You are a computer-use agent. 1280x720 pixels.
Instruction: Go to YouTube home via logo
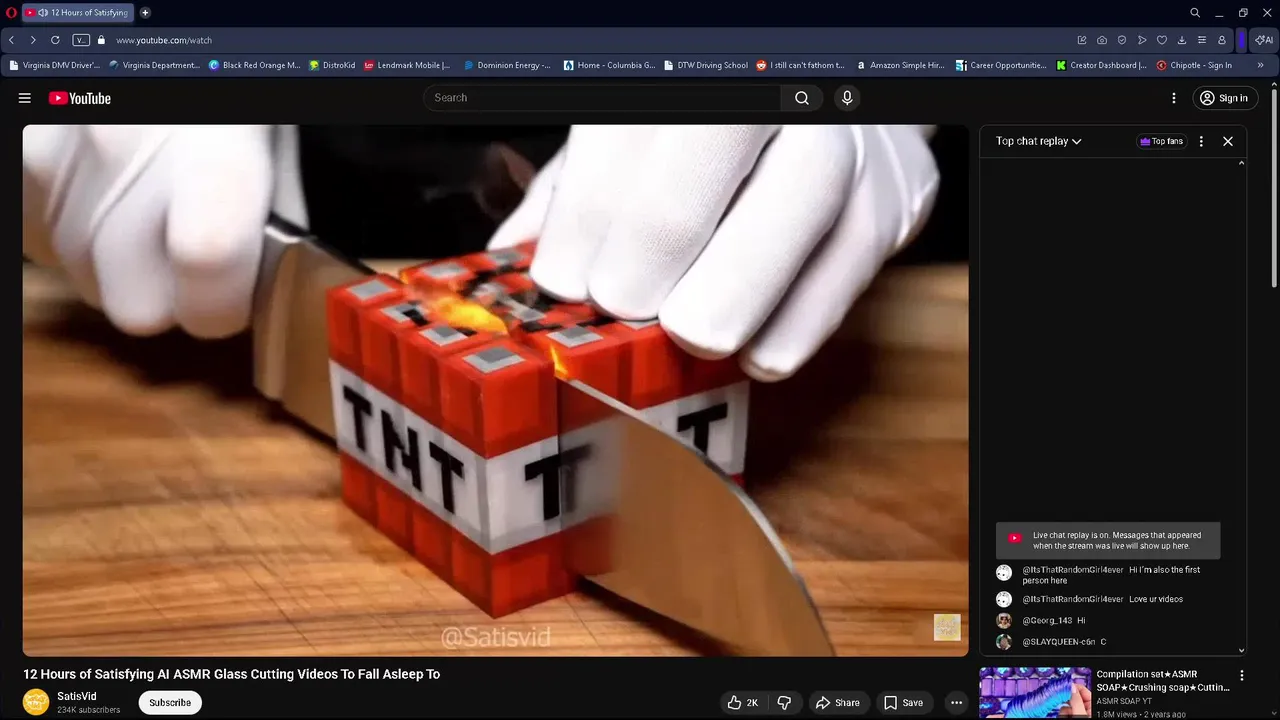click(x=80, y=98)
